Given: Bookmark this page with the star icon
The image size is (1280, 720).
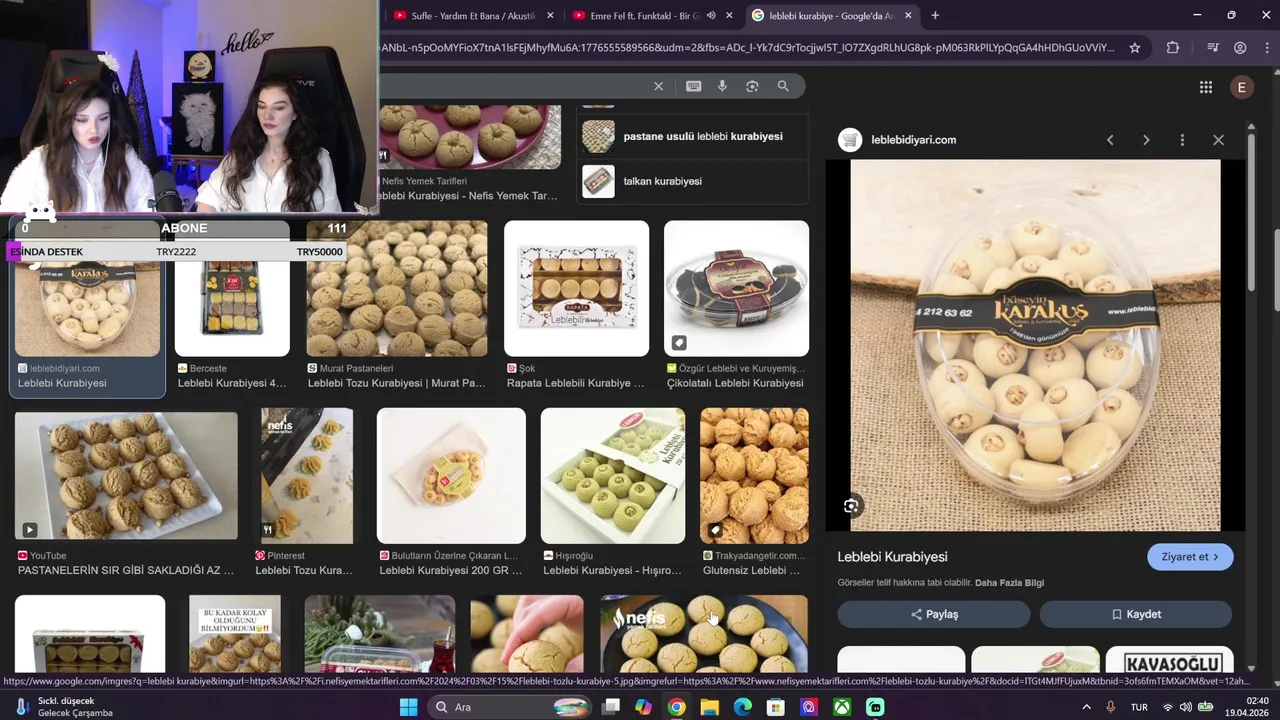Looking at the screenshot, I should [x=1135, y=47].
